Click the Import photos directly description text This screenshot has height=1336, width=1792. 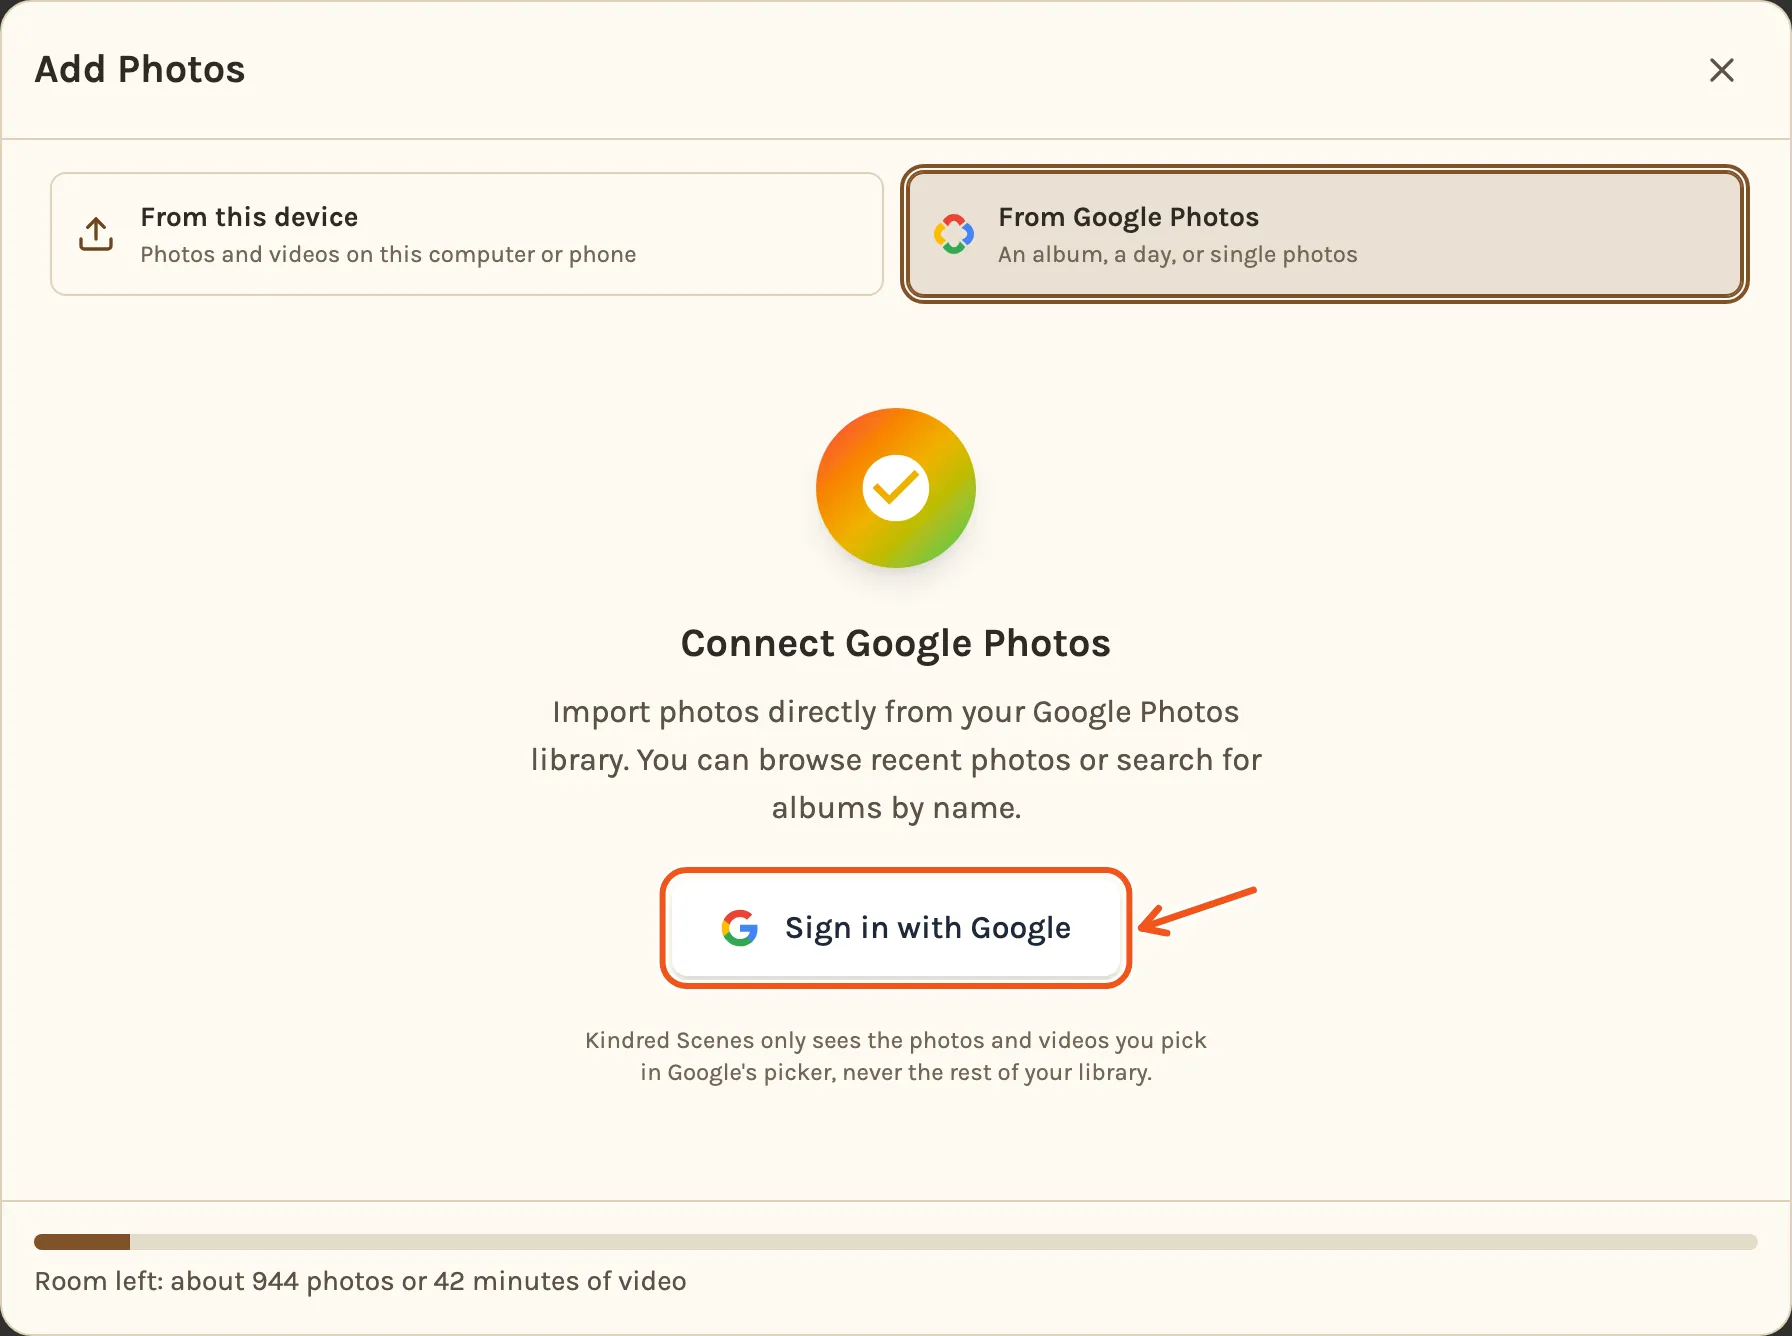pos(896,760)
